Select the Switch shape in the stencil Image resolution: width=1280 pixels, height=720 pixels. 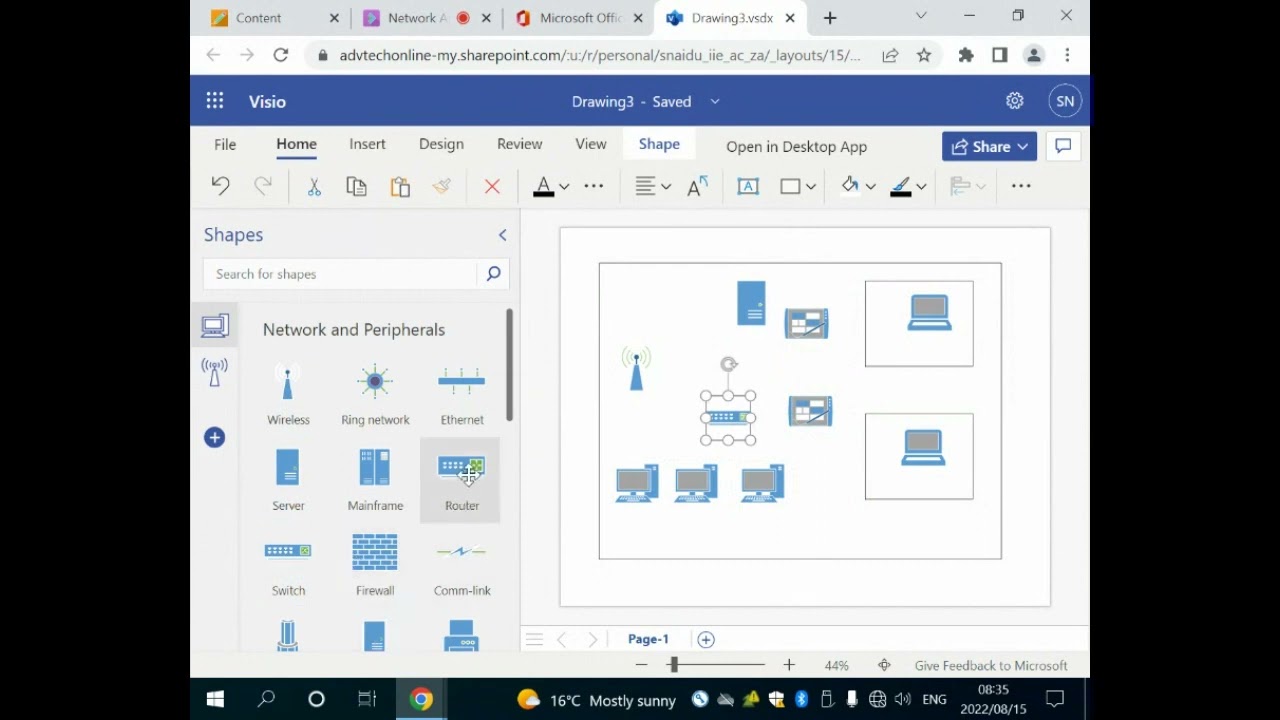[288, 565]
